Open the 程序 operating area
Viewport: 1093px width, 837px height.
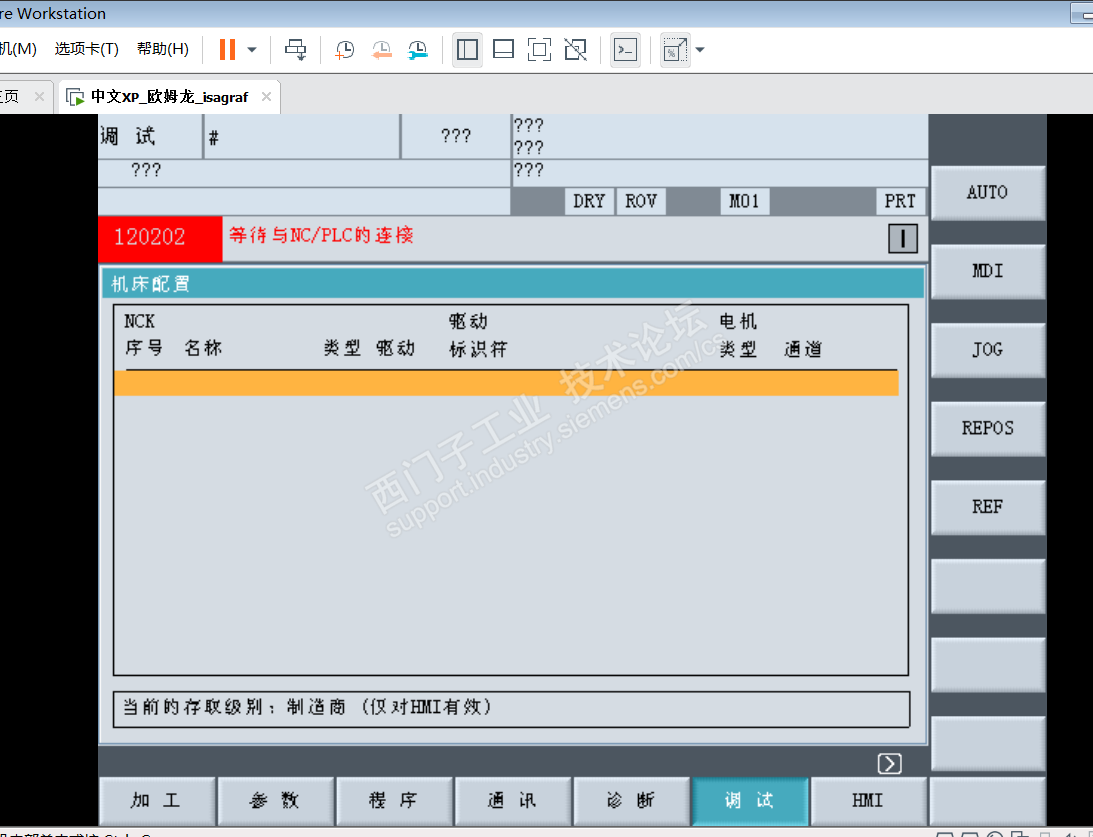pyautogui.click(x=395, y=801)
